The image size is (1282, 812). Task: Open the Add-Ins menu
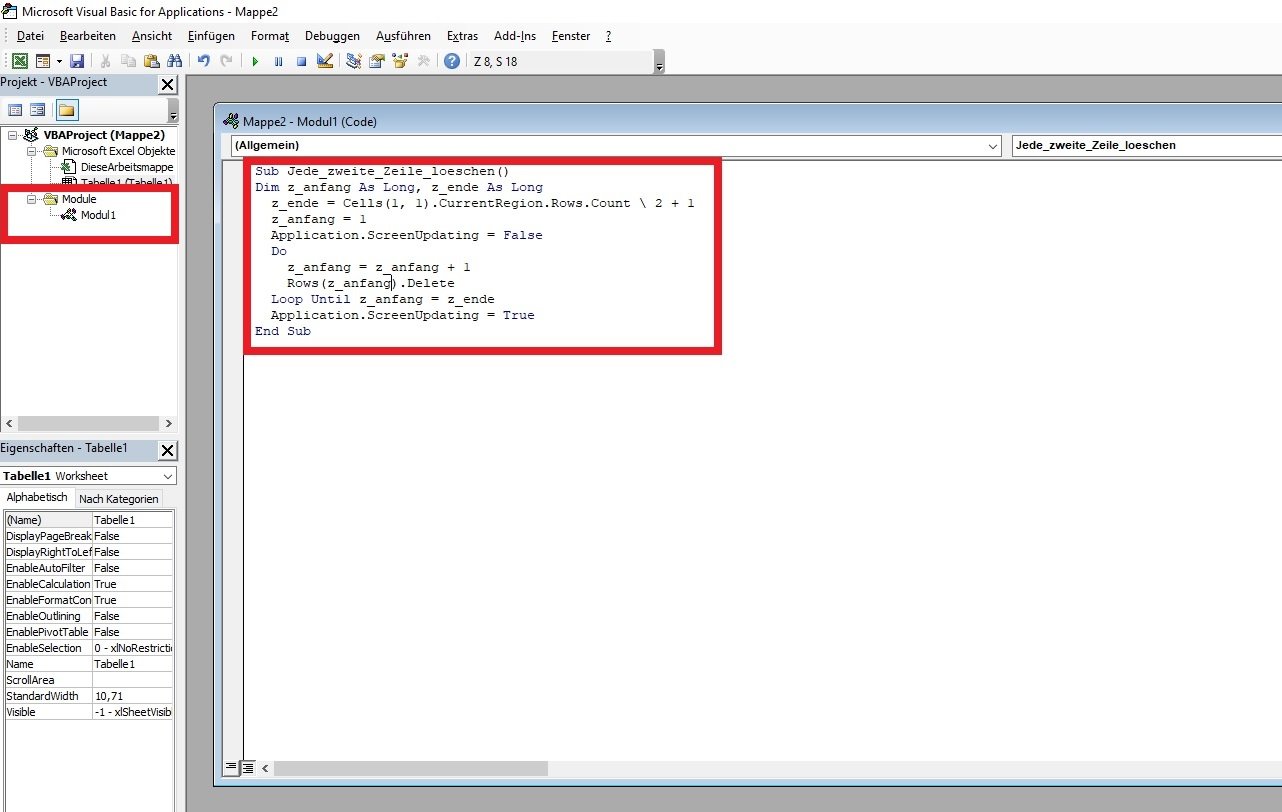coord(515,36)
